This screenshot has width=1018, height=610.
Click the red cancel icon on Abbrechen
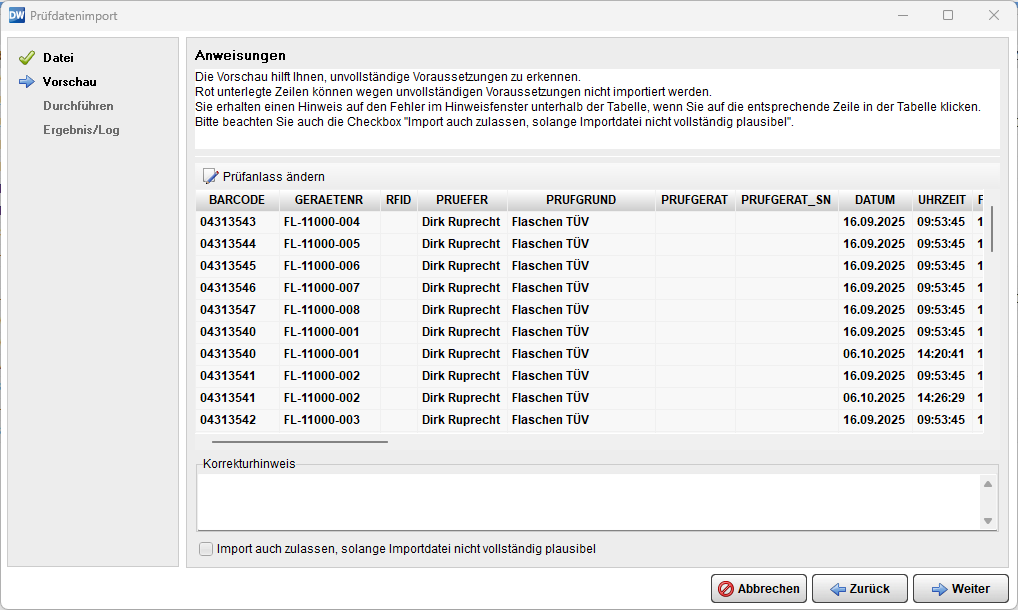726,589
